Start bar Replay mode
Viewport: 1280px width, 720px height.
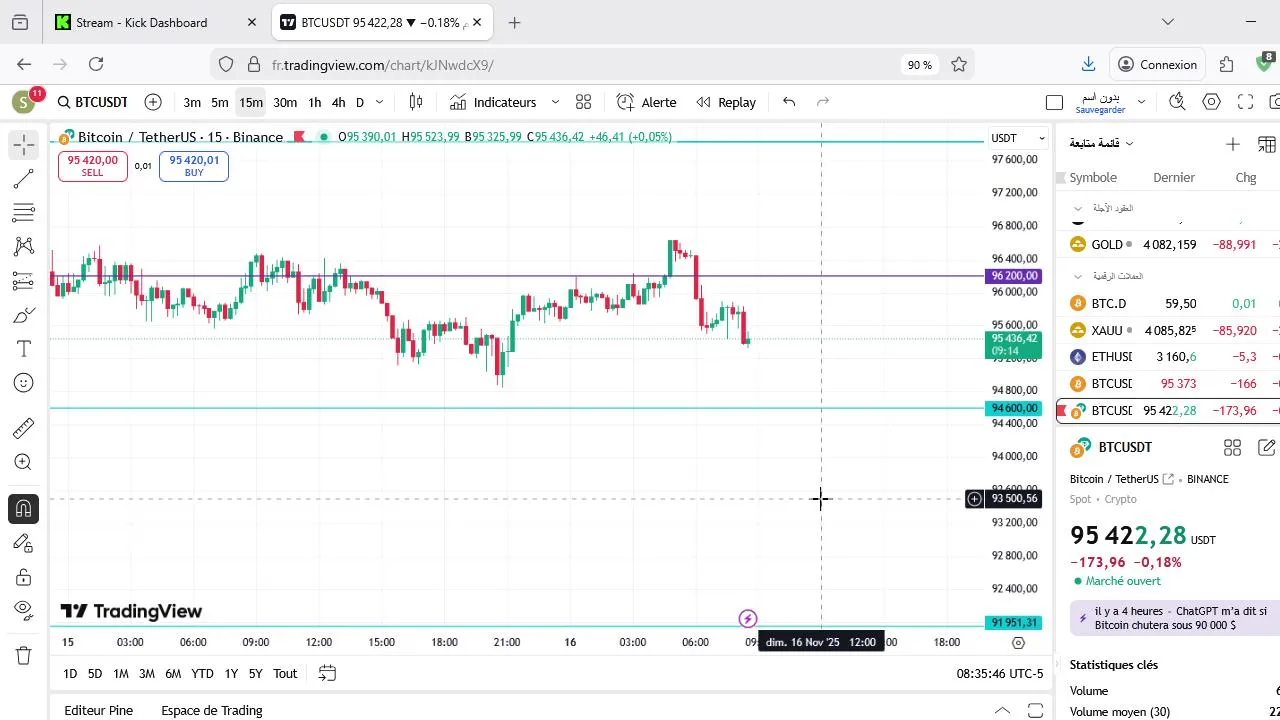726,102
